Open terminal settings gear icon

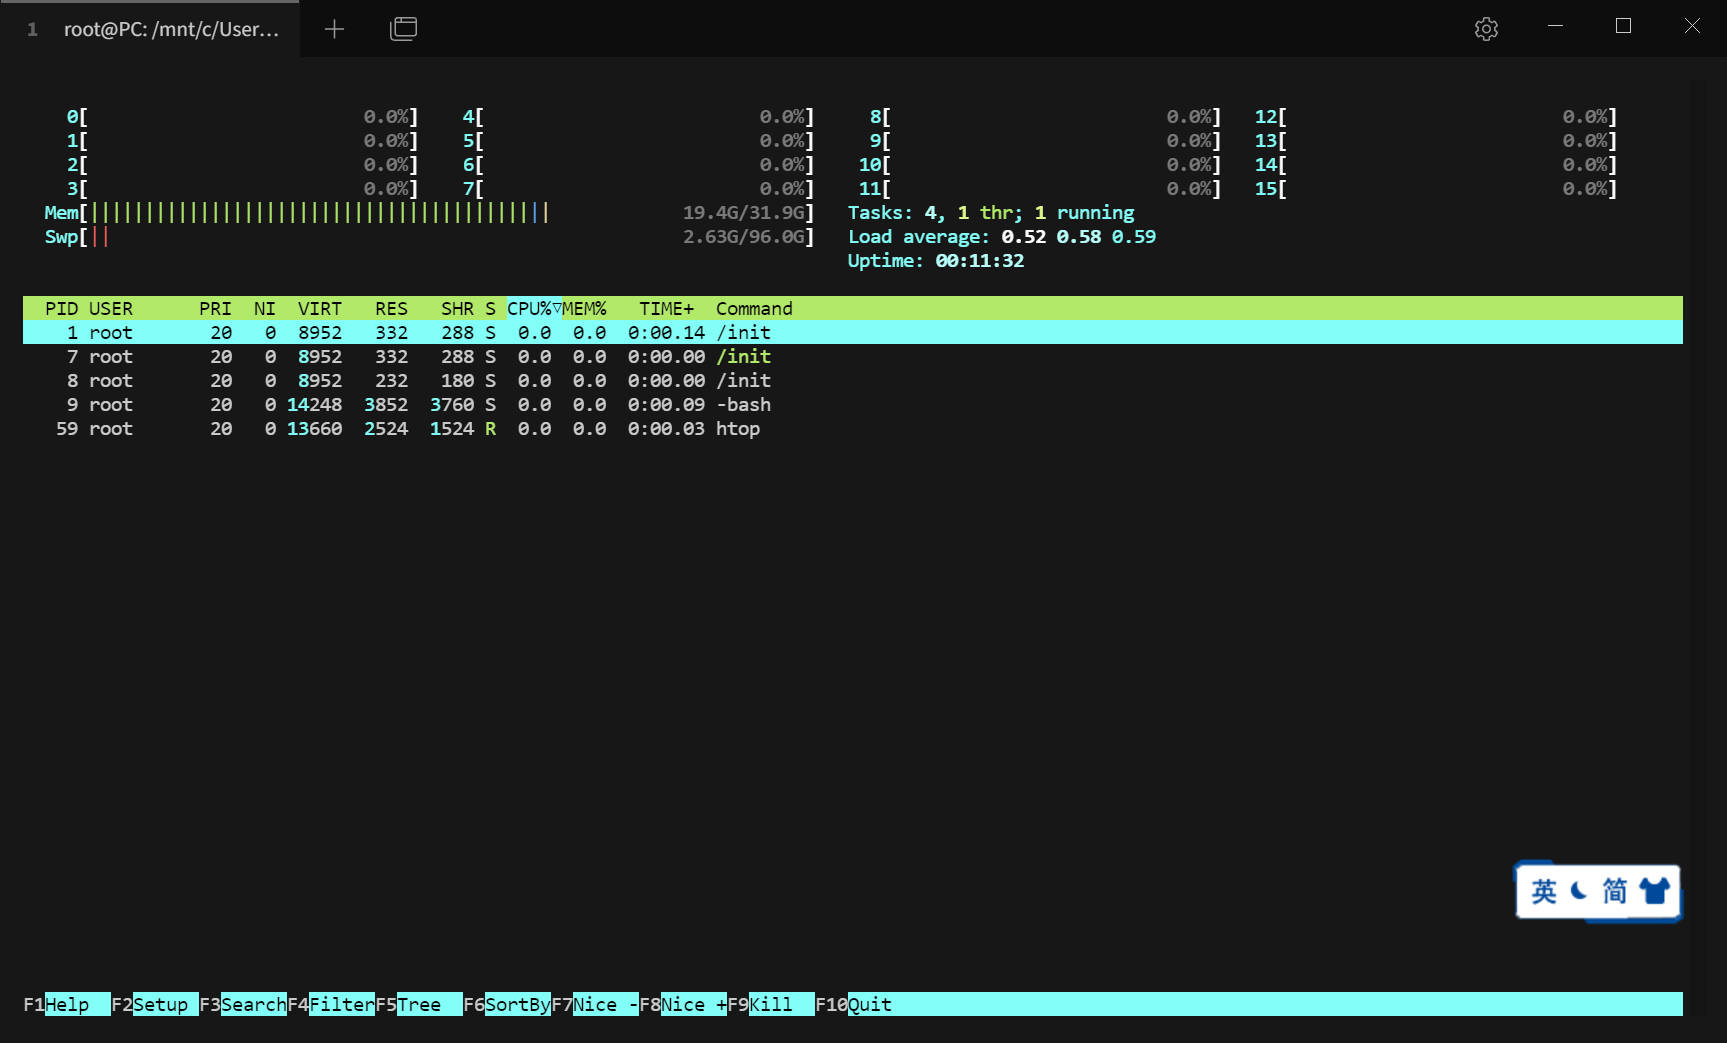point(1486,29)
